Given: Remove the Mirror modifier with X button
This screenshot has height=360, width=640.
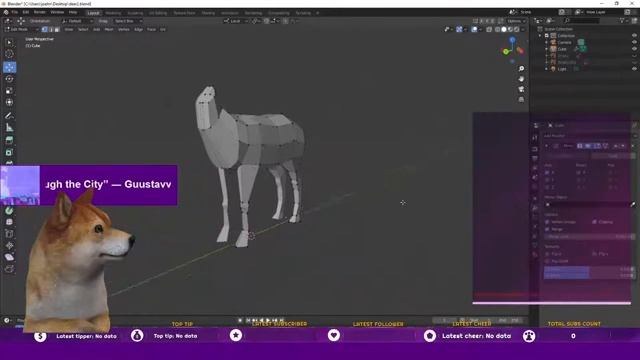Looking at the screenshot, I should point(633,146).
